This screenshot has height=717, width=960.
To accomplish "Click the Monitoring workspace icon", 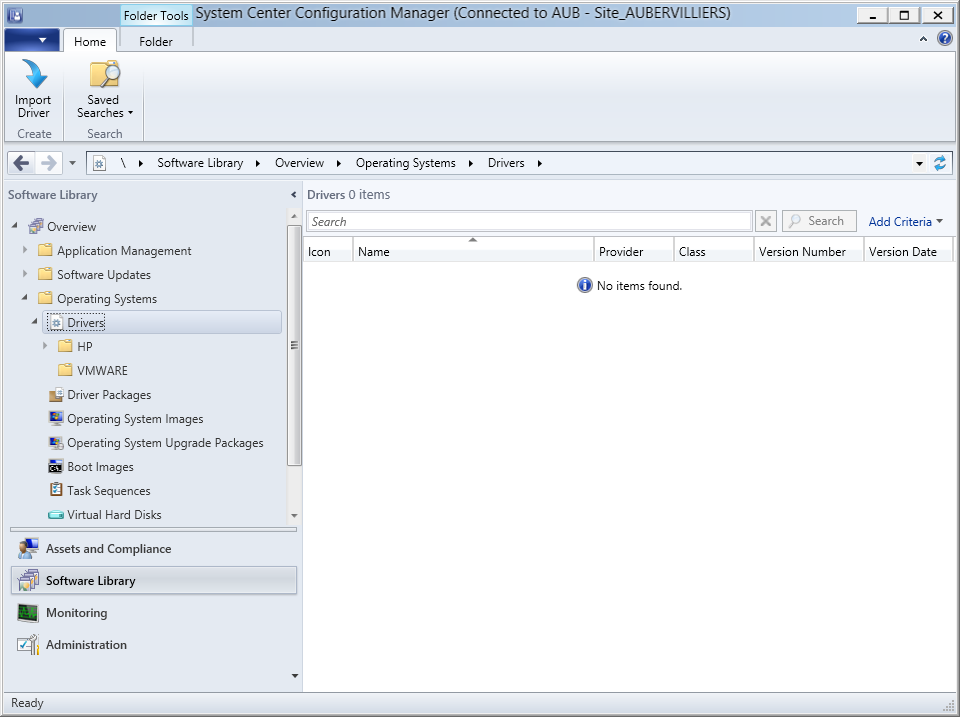I will 28,612.
